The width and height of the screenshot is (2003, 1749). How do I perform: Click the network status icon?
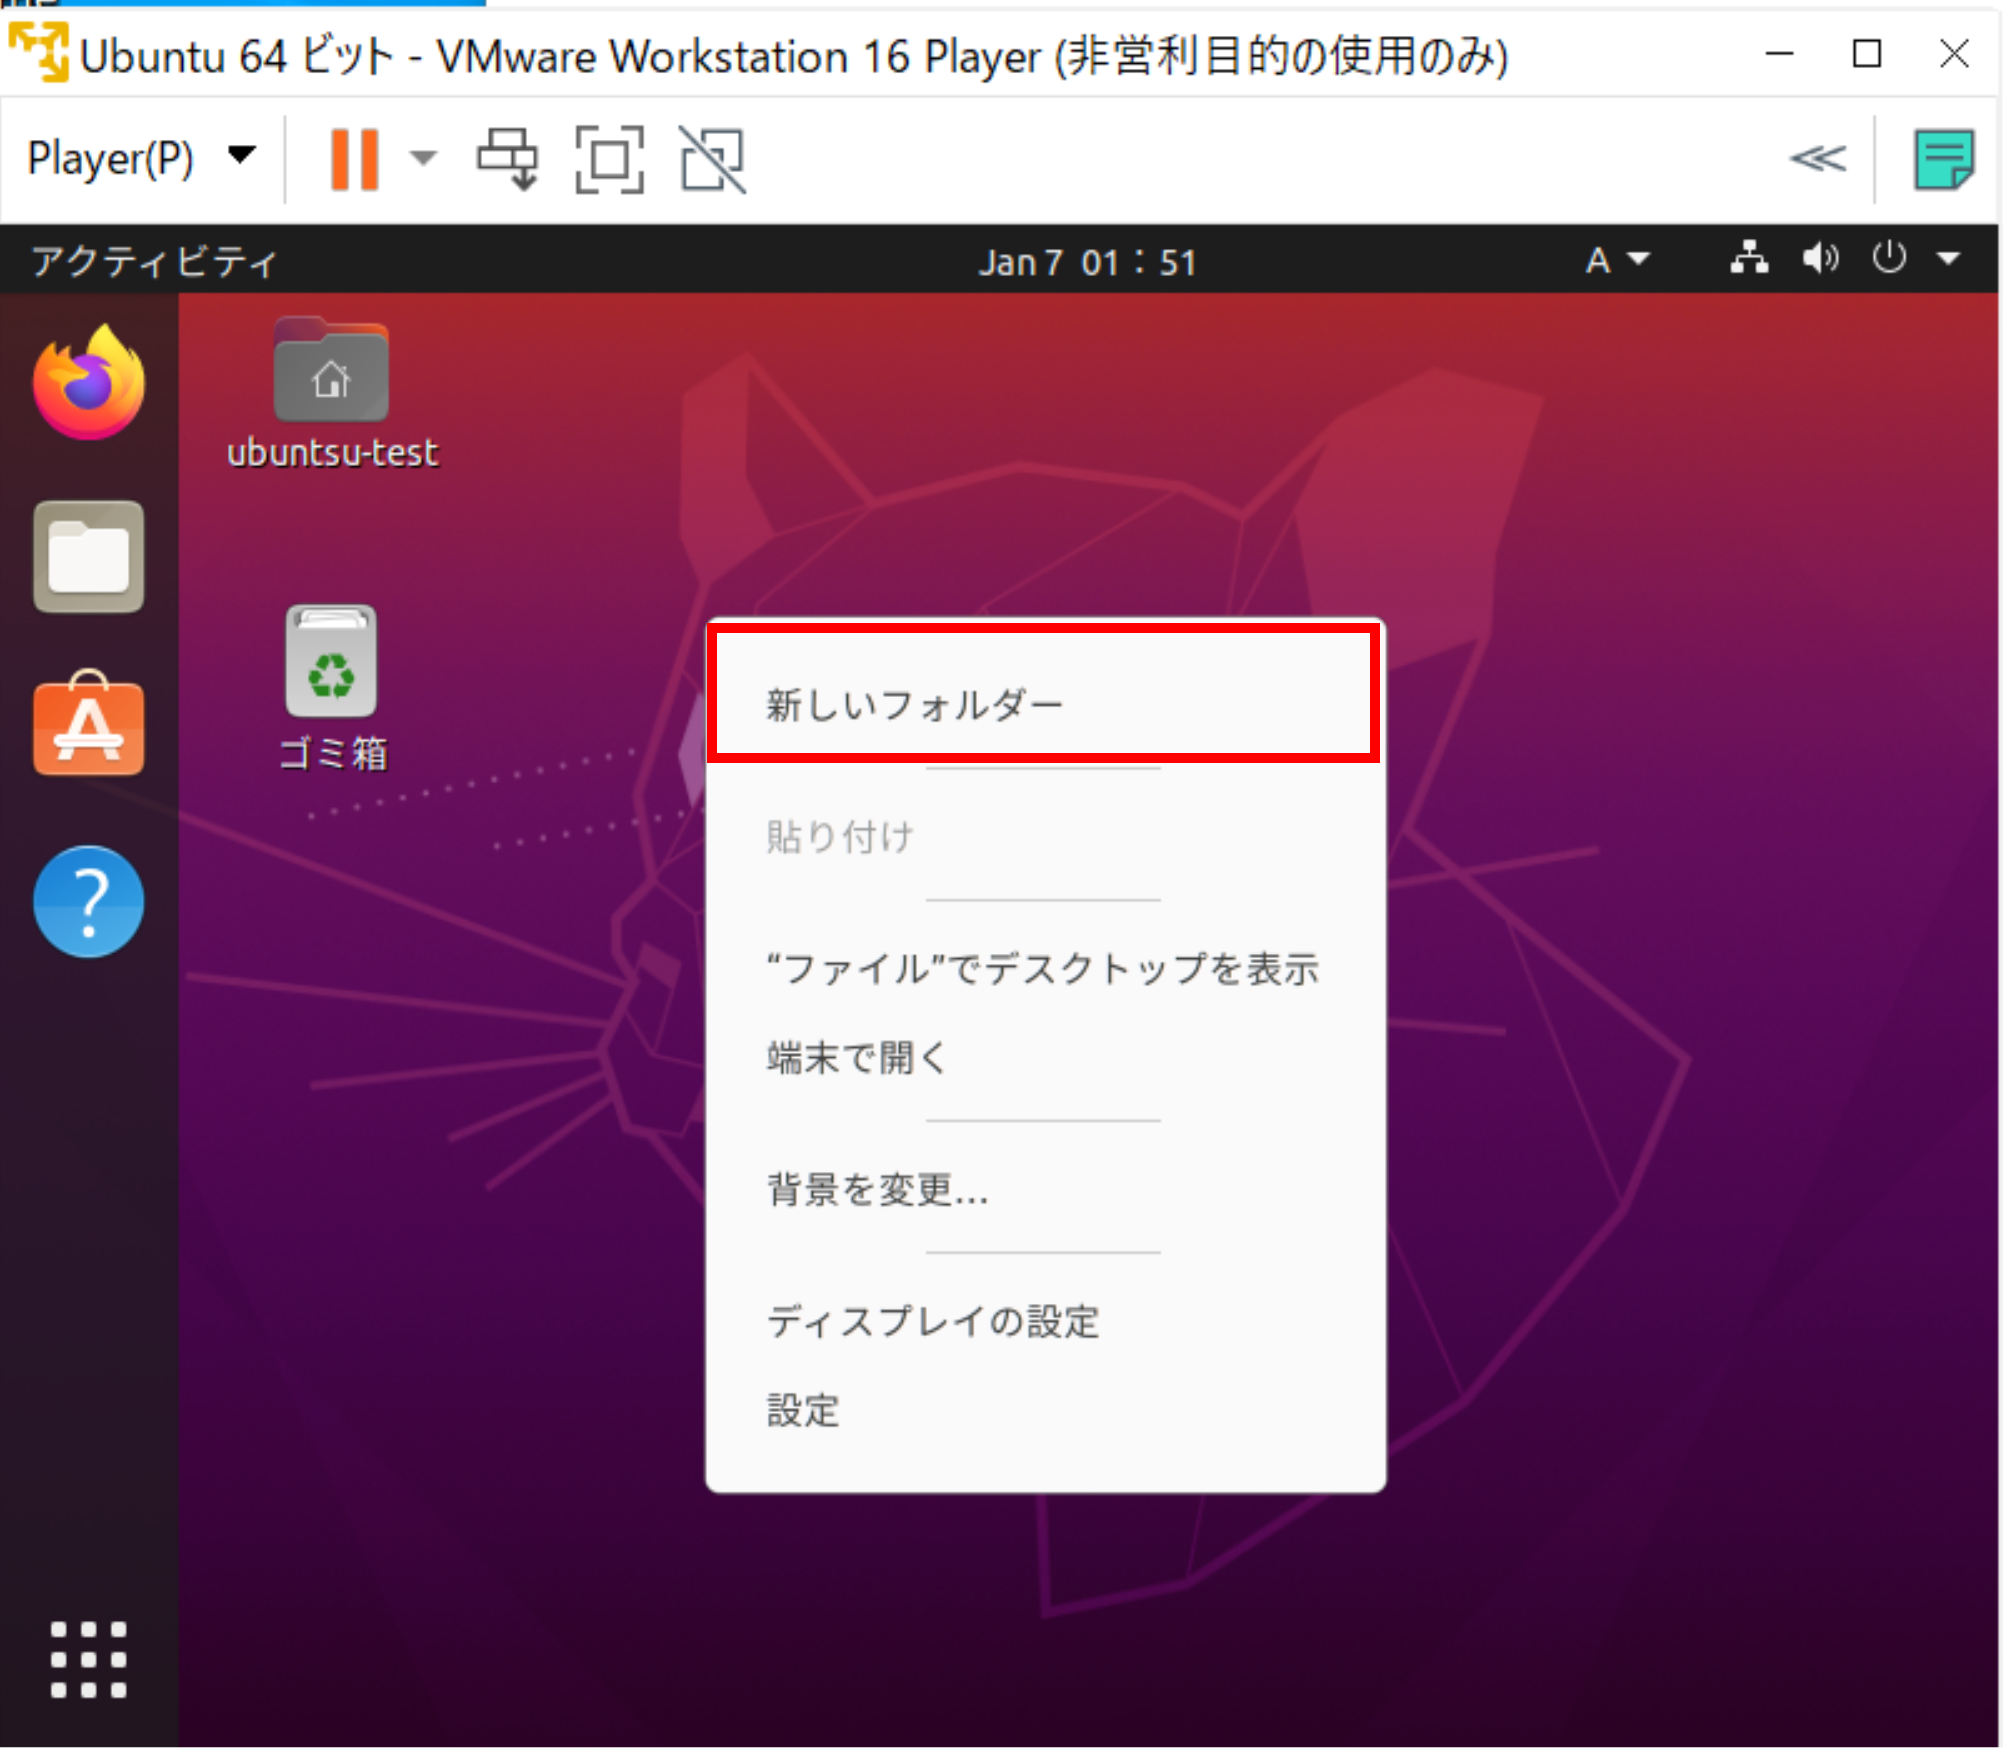[x=1749, y=259]
